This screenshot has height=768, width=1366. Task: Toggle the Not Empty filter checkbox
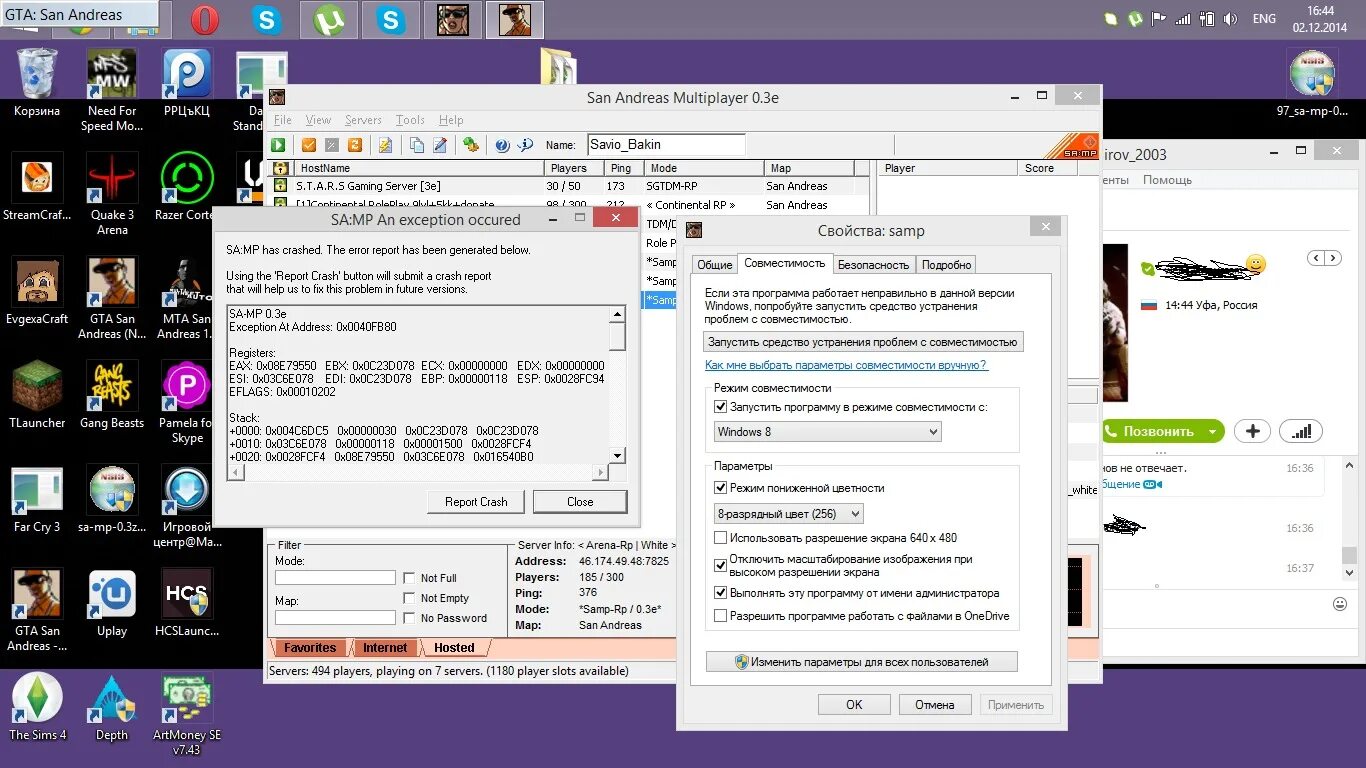click(x=409, y=598)
